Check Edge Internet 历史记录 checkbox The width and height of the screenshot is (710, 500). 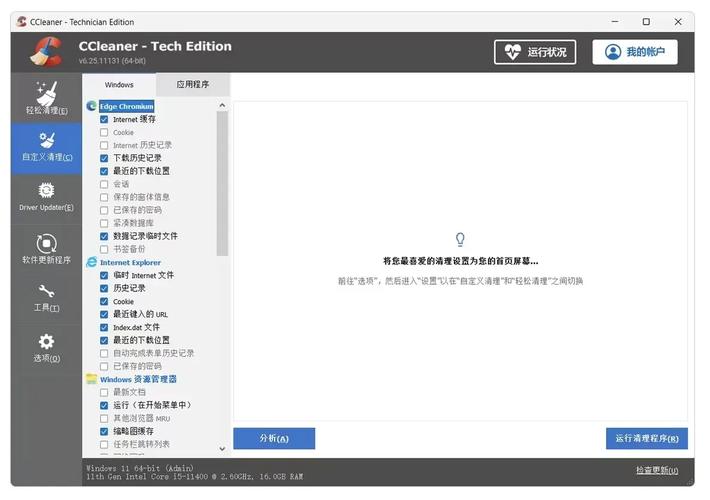point(104,145)
